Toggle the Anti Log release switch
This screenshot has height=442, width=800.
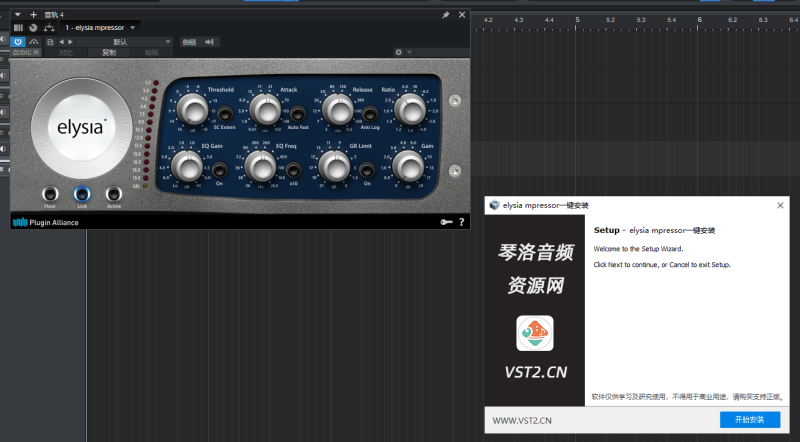click(369, 115)
